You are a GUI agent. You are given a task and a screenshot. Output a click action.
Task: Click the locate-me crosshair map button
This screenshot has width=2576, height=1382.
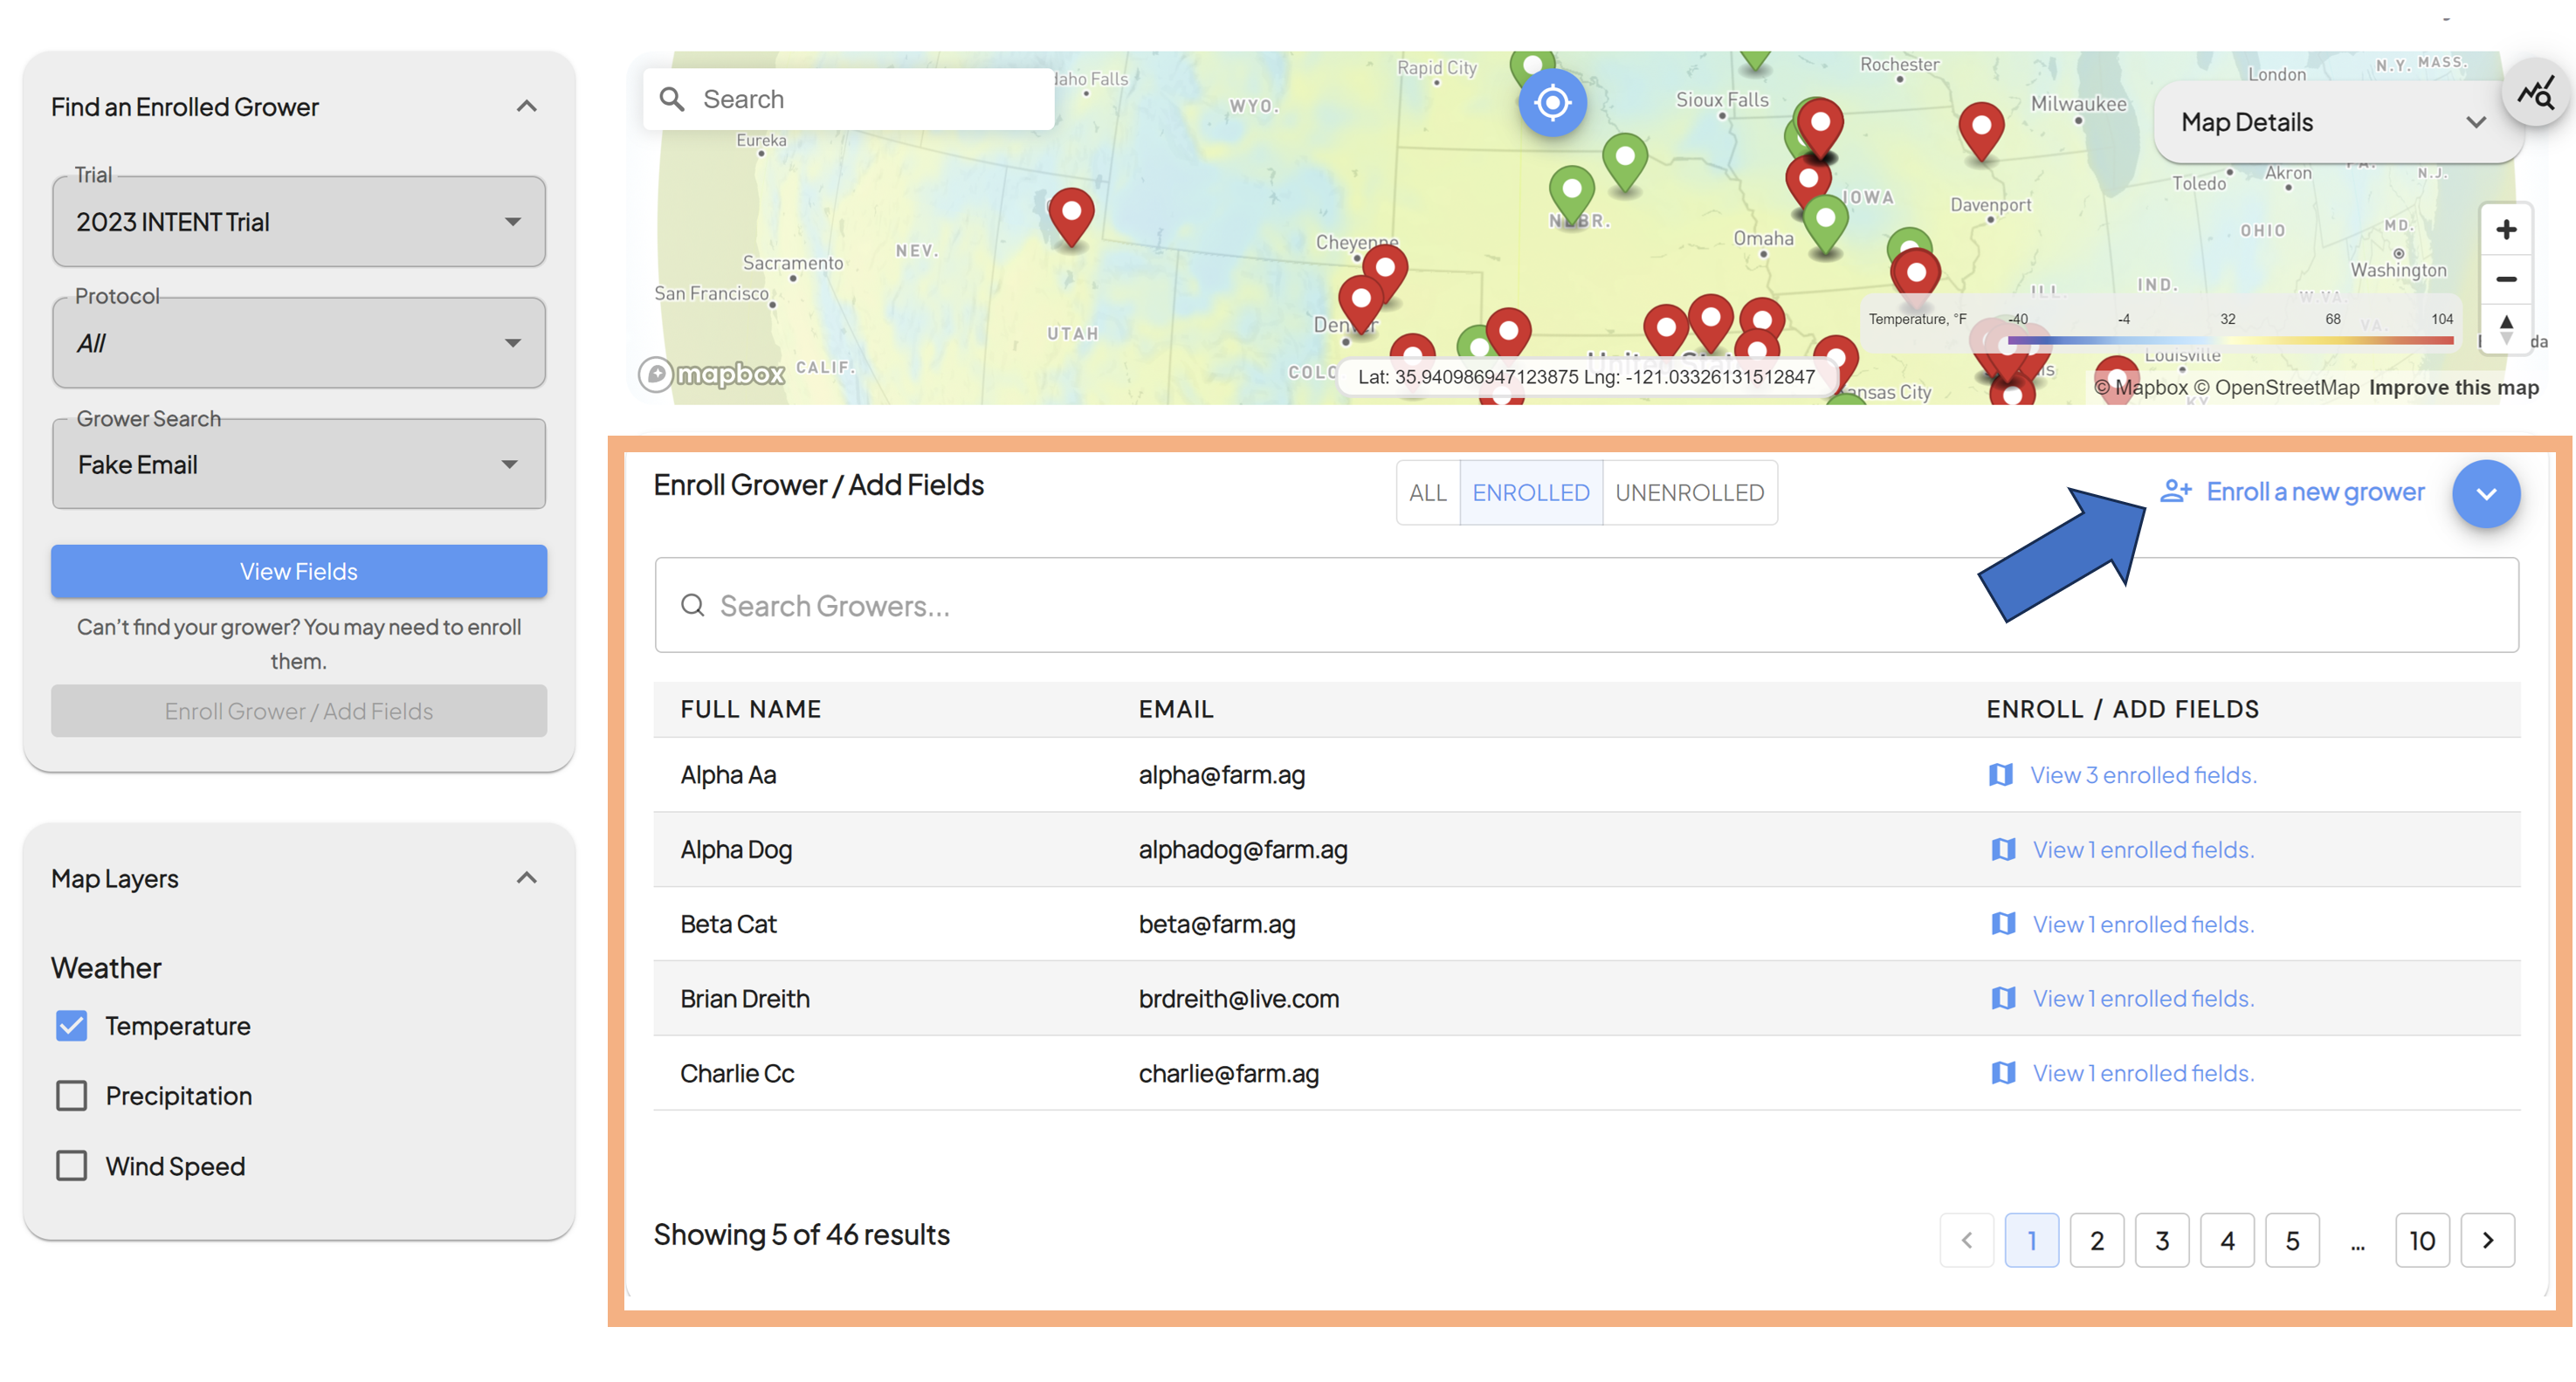pos(1551,102)
